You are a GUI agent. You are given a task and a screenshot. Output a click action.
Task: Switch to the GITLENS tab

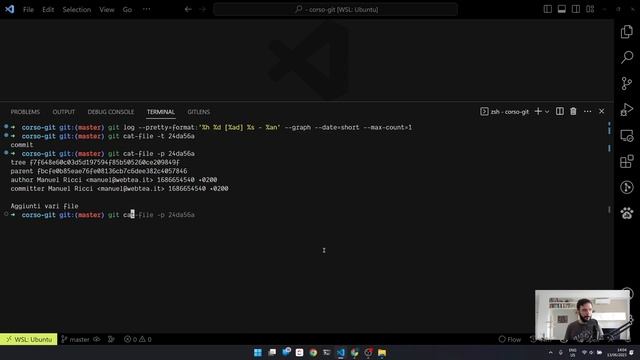tap(199, 112)
